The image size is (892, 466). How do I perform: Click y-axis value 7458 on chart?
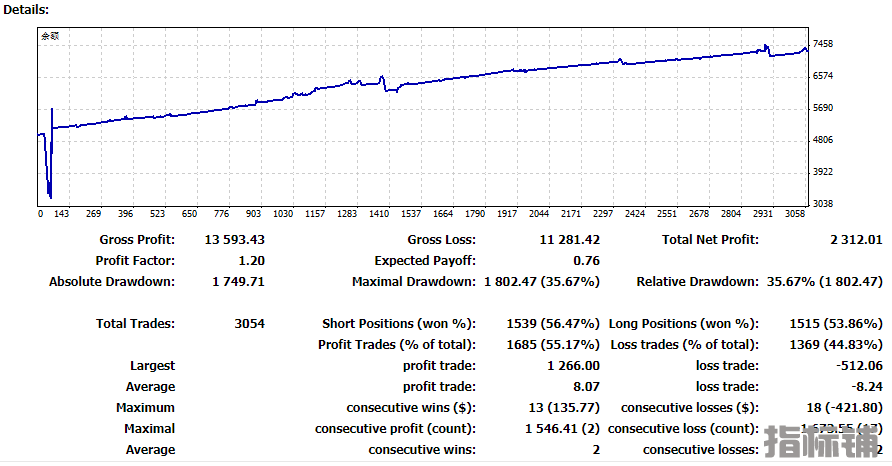tap(823, 44)
